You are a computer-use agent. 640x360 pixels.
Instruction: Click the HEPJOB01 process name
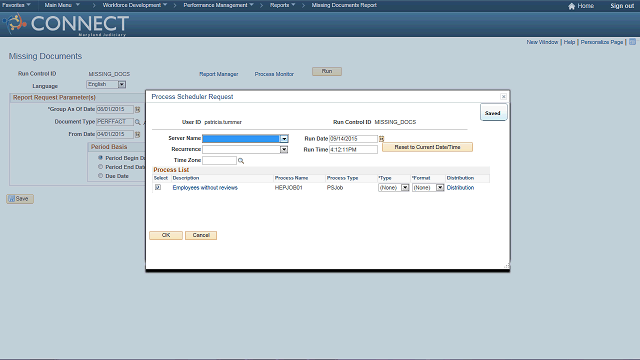[289, 188]
